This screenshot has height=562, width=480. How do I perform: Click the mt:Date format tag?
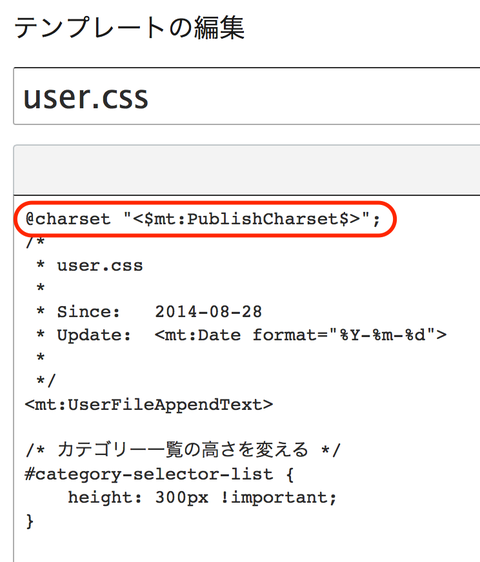pos(301,335)
